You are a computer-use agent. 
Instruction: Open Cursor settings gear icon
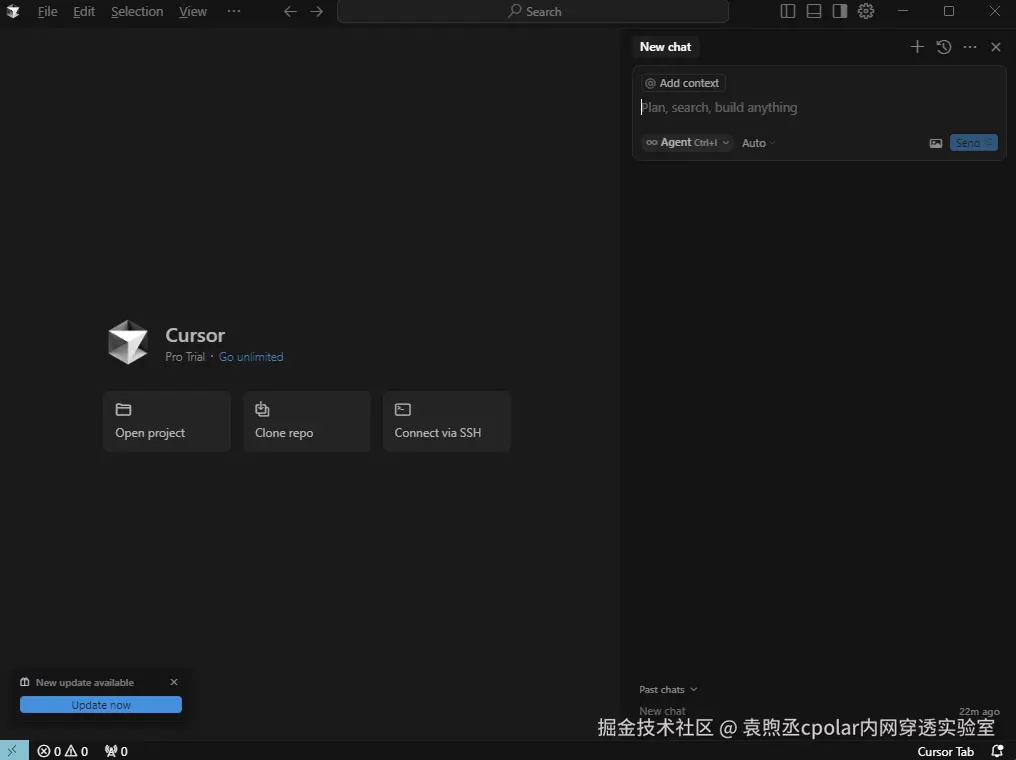[866, 11]
